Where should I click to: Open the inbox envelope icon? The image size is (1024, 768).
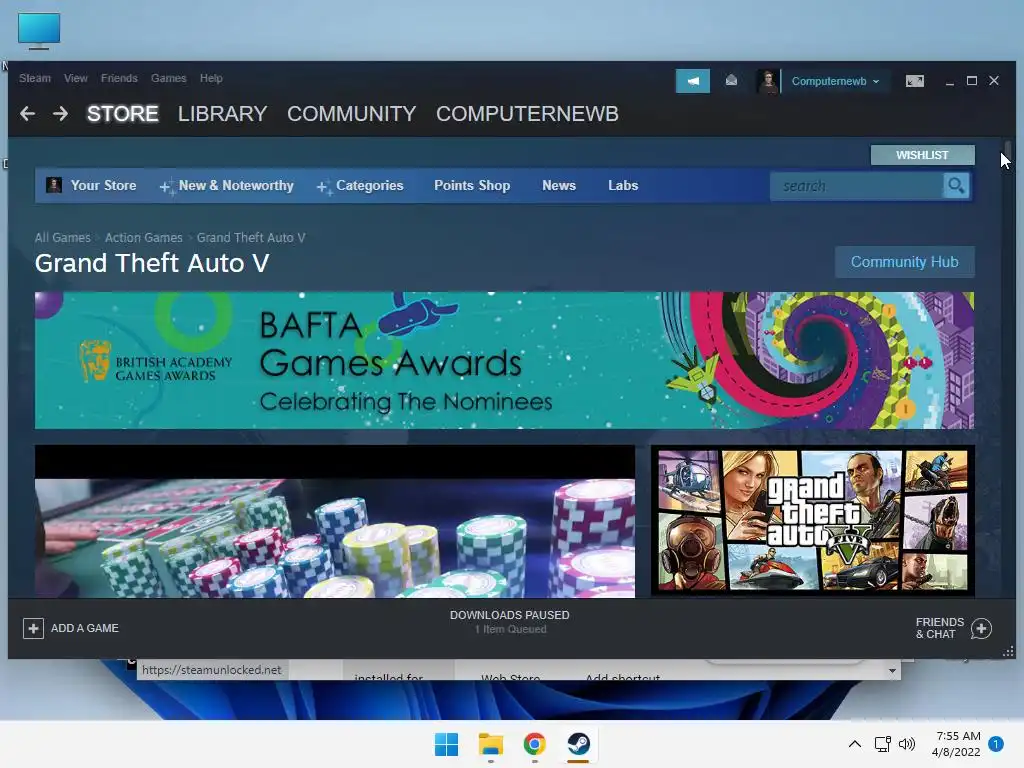(x=731, y=80)
